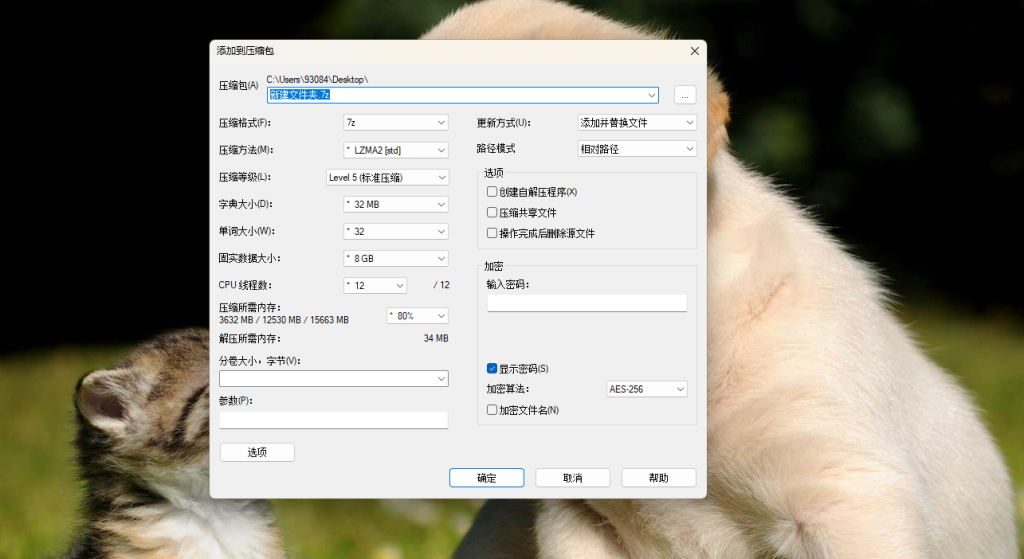Open the 单词大小 dropdown showing 32

tap(396, 231)
